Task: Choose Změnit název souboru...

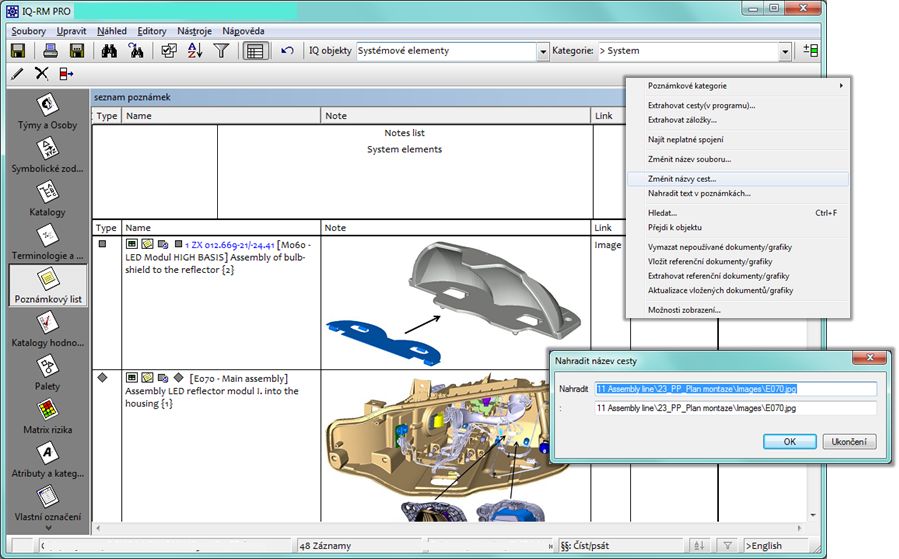Action: 737,159
